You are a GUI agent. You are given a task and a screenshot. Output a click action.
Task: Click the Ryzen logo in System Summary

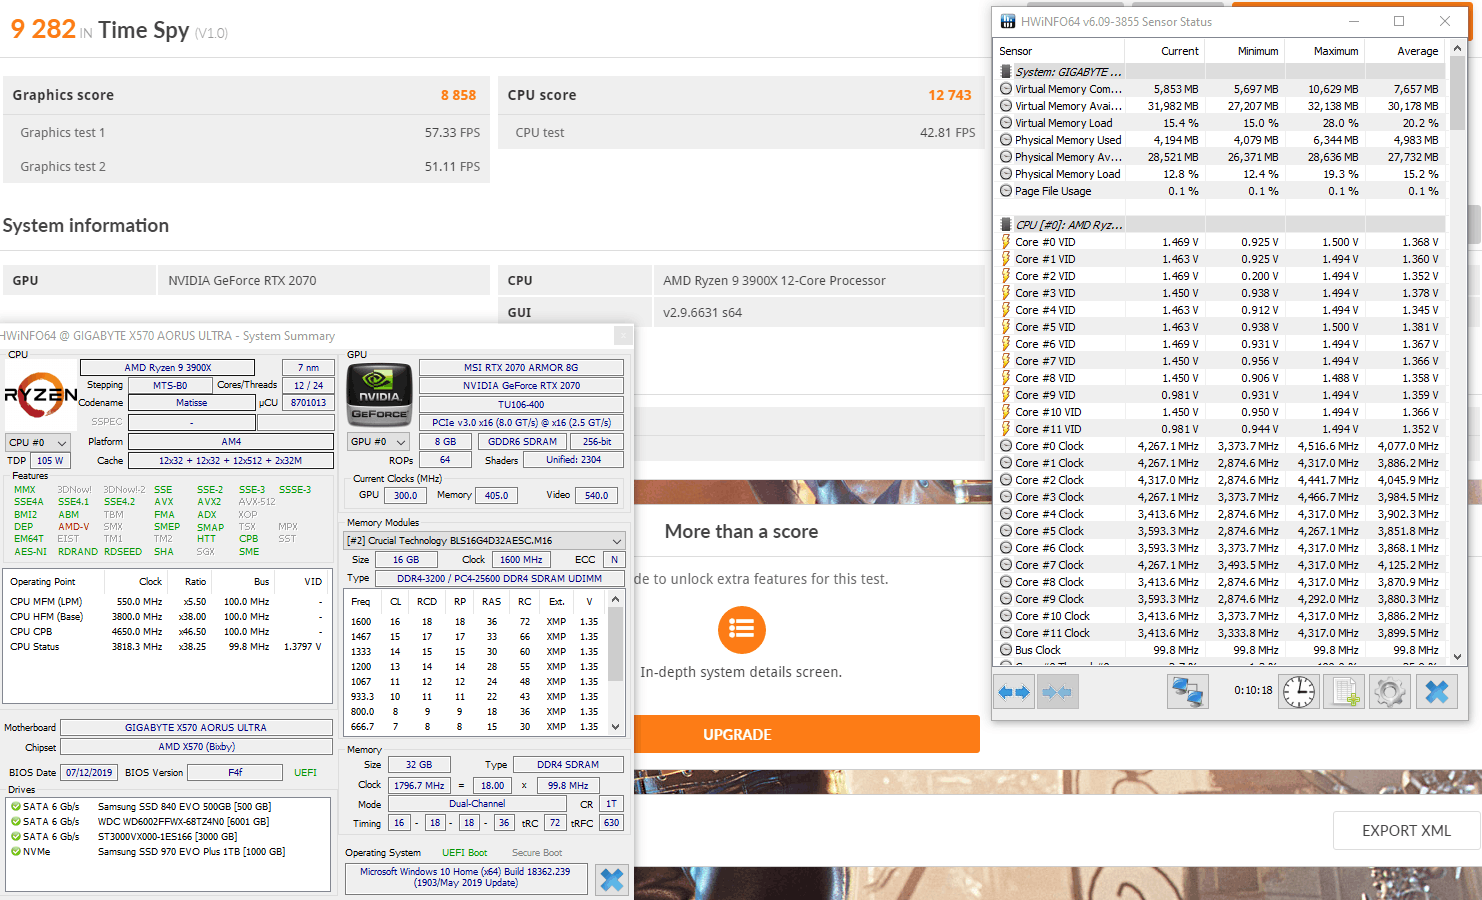click(40, 396)
